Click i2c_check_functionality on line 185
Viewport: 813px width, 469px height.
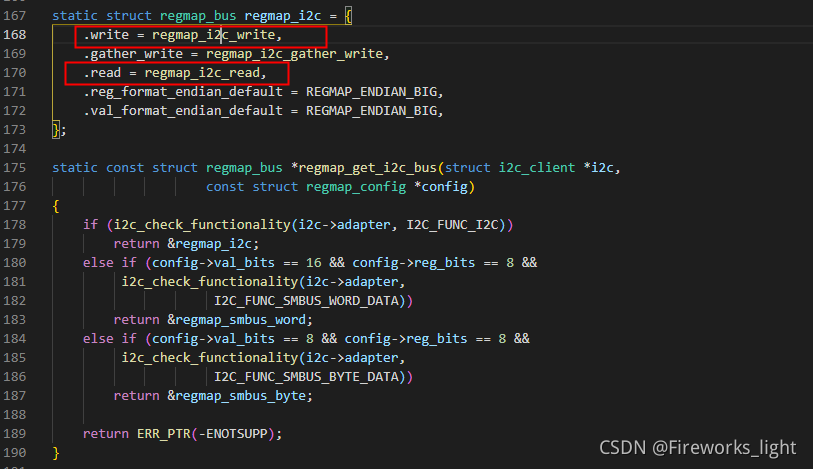click(x=210, y=358)
